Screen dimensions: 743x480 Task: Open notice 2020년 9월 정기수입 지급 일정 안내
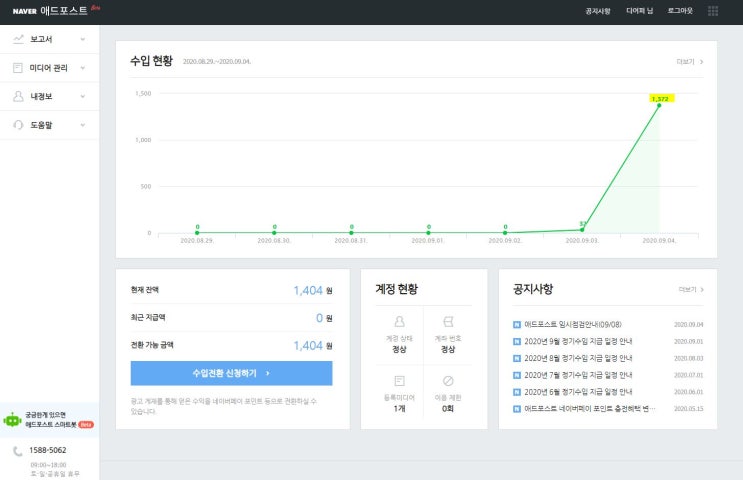tap(578, 341)
